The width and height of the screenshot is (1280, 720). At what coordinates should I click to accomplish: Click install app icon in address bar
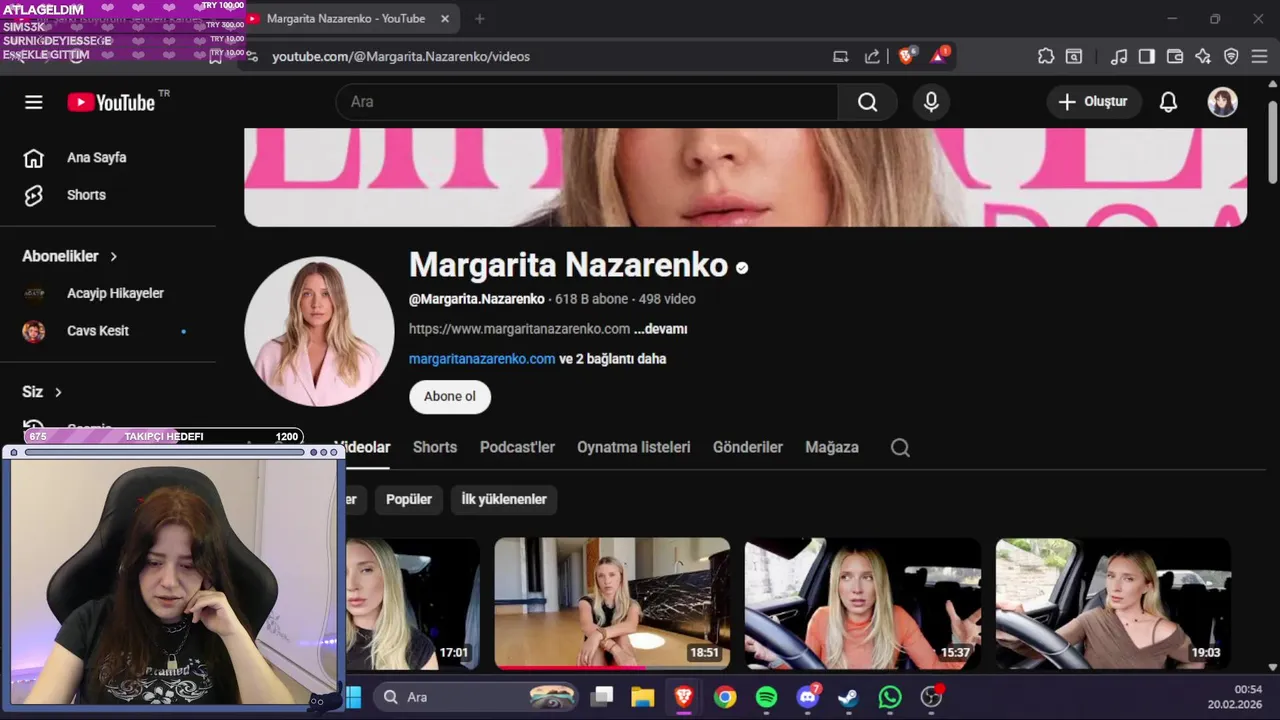[x=841, y=56]
